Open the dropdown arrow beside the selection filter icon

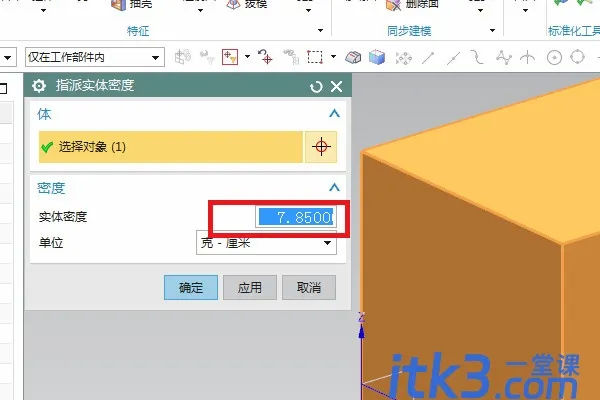coord(248,57)
